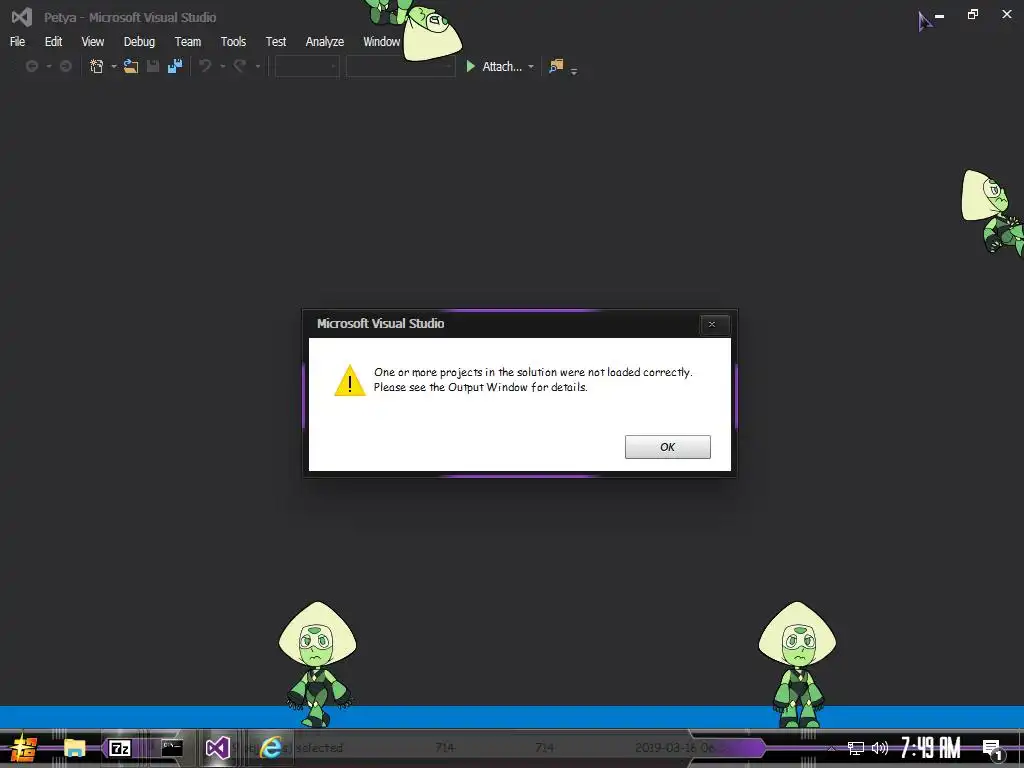Click the volume speaker icon in tray

tap(880, 748)
